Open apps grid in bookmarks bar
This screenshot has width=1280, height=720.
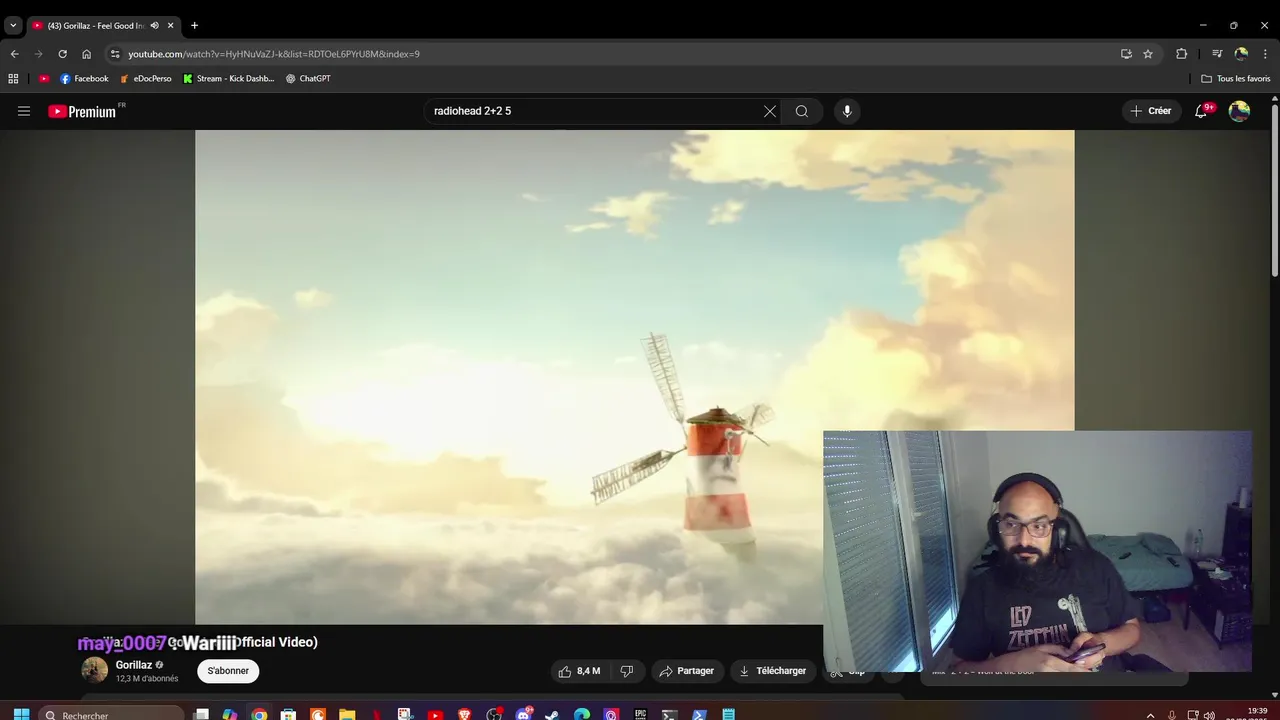click(x=13, y=78)
